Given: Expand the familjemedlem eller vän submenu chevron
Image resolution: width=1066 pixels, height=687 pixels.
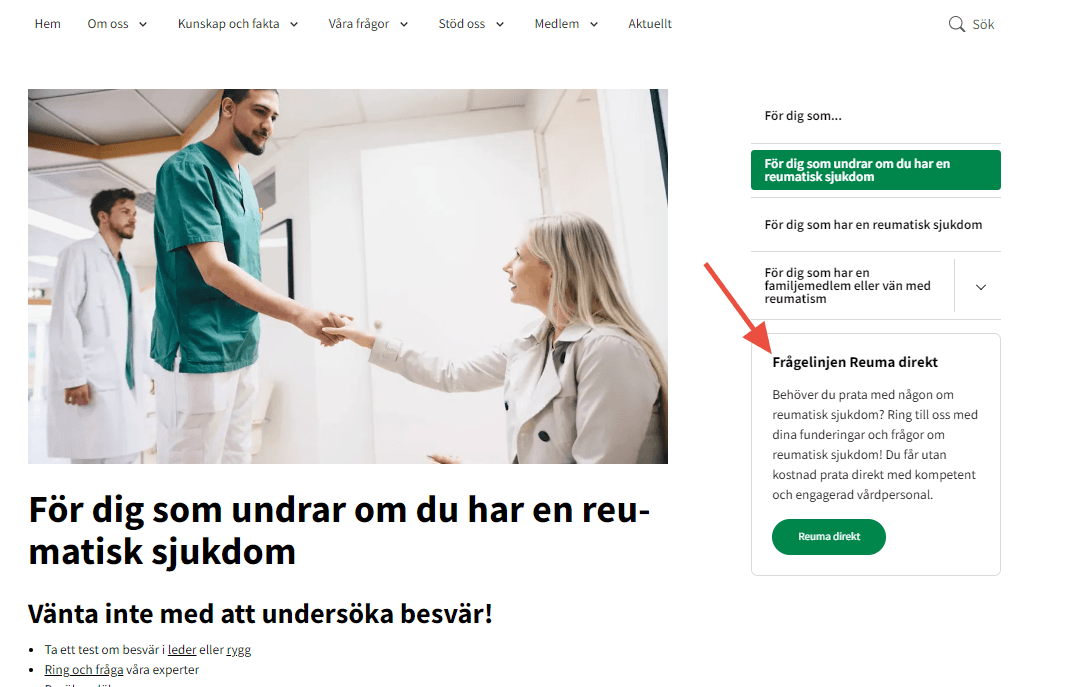Looking at the screenshot, I should [x=980, y=287].
